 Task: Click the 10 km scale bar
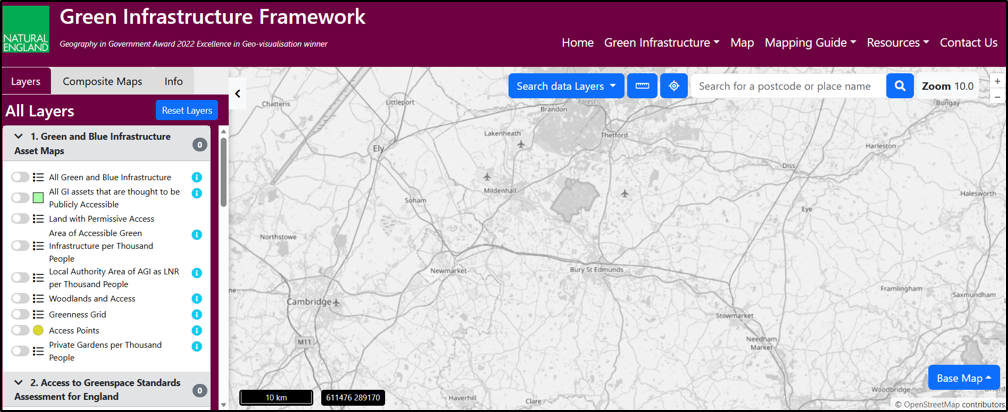pyautogui.click(x=276, y=398)
